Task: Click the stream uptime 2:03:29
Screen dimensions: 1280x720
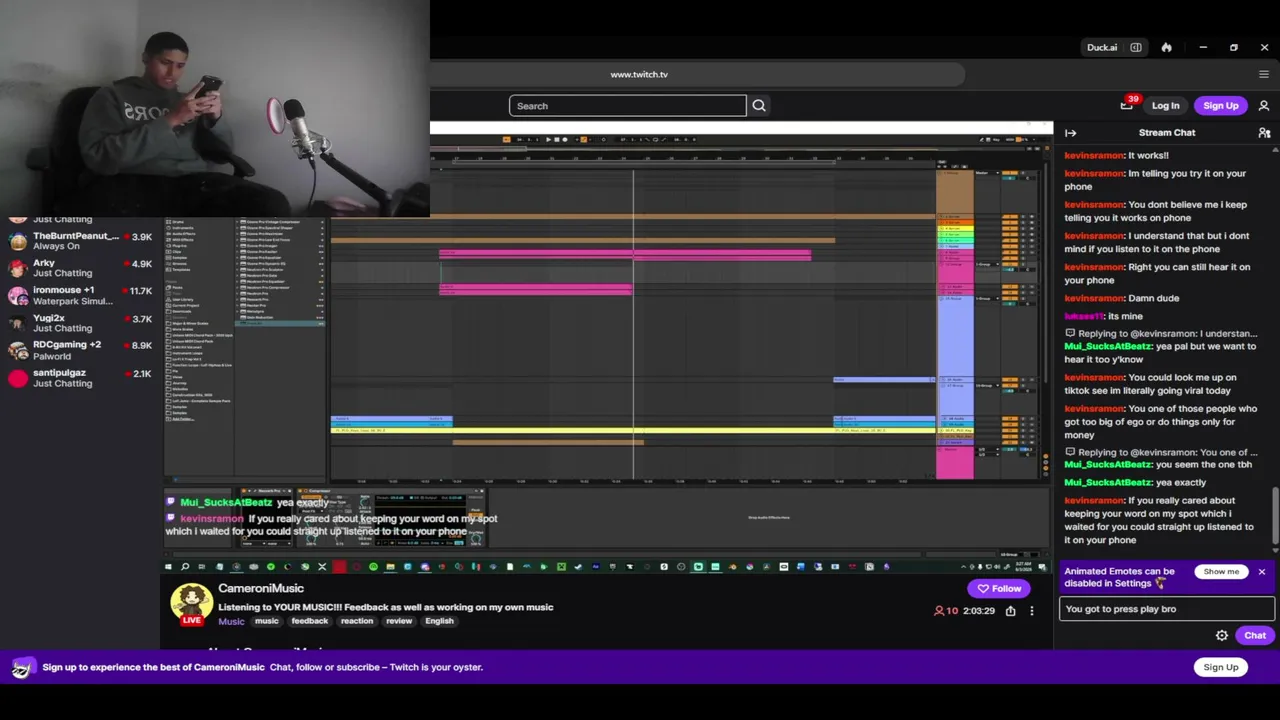Action: coord(979,611)
